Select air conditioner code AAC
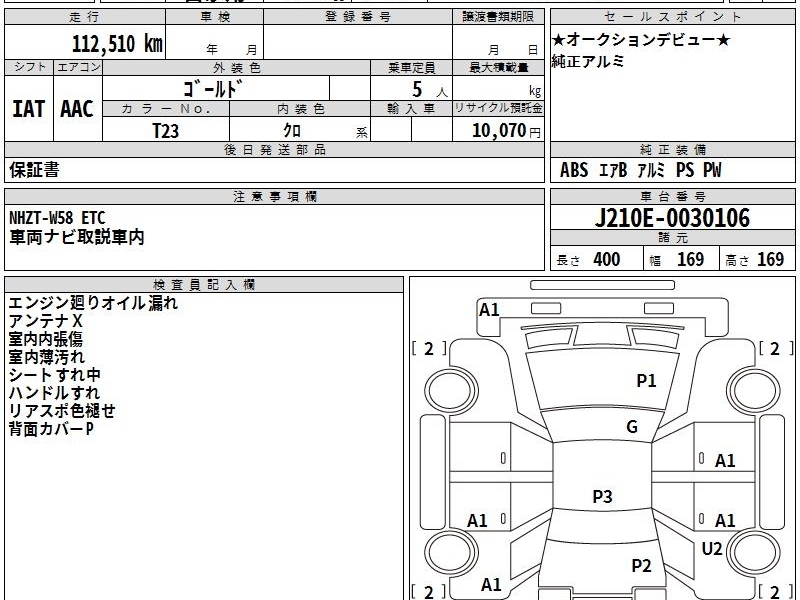Screen dimensions: 800x600 tap(77, 109)
